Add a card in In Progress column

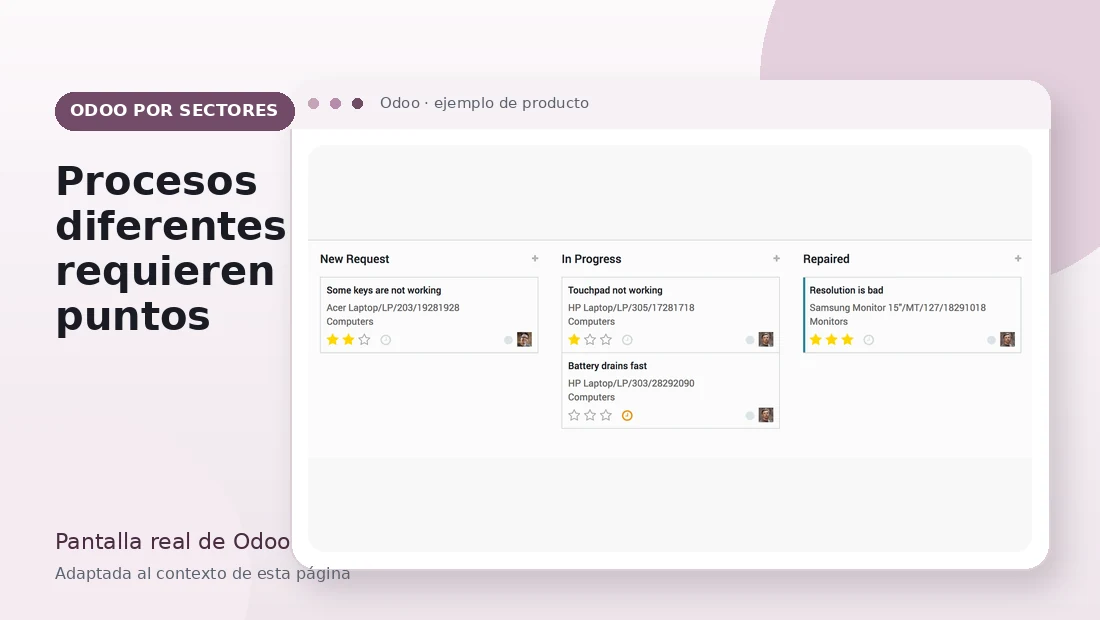click(x=777, y=259)
